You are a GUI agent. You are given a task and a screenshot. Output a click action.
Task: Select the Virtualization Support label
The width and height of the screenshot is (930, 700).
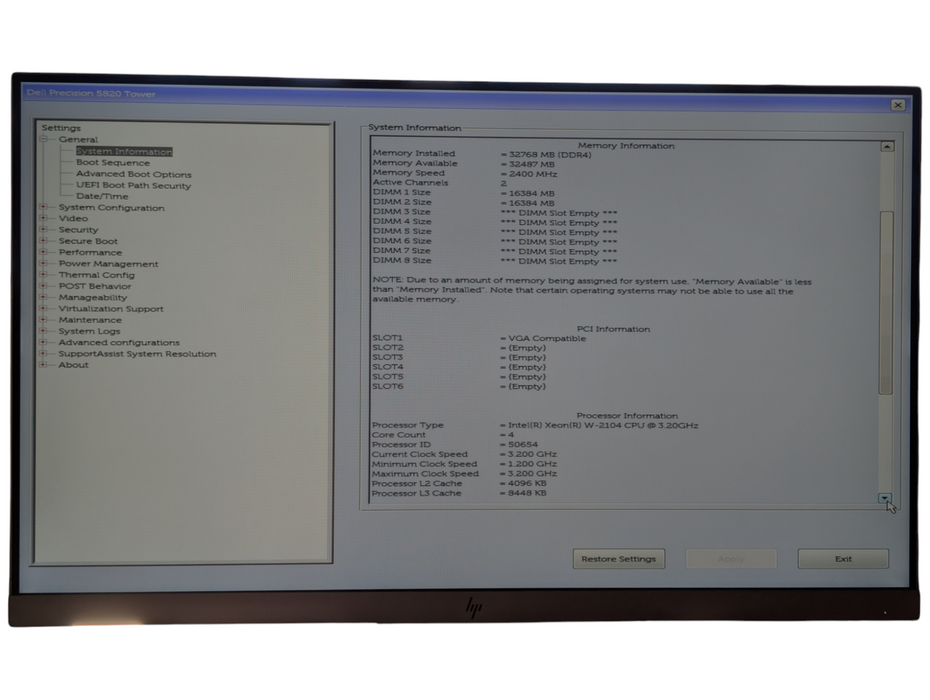coord(111,308)
